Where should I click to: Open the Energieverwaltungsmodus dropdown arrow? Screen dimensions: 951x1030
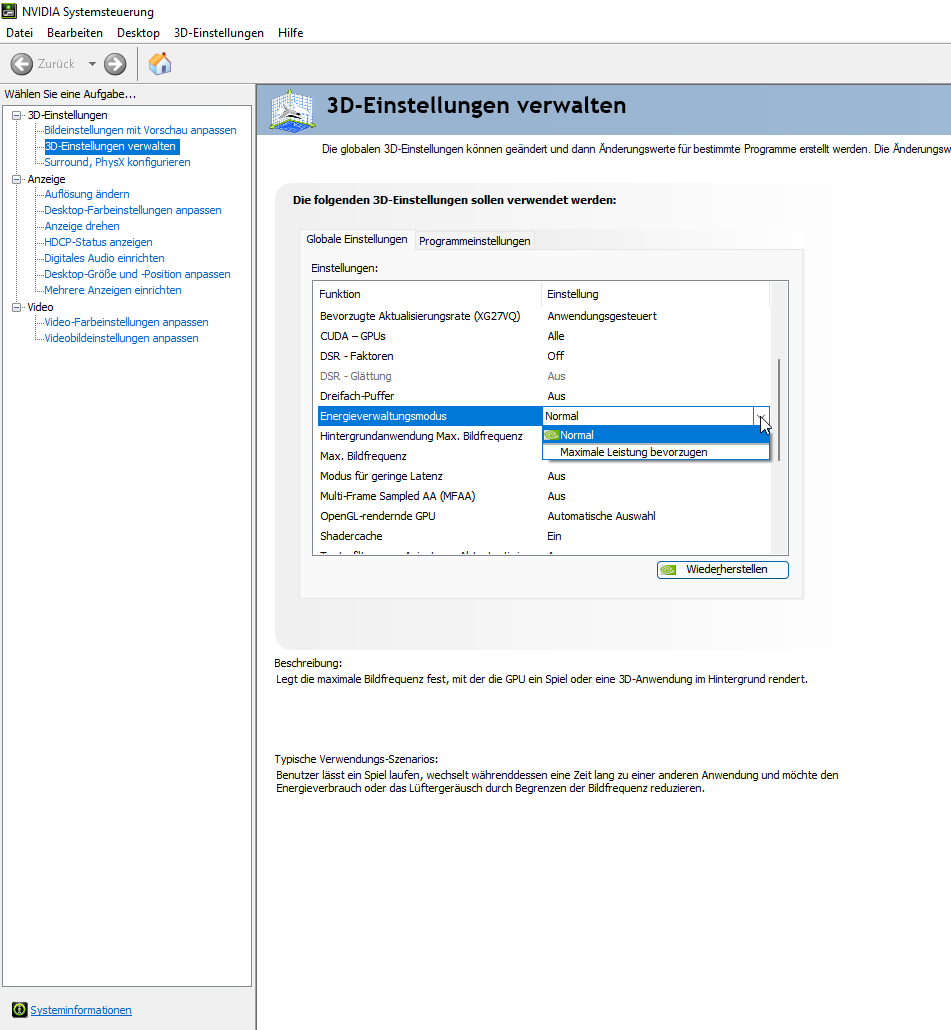pyautogui.click(x=761, y=416)
